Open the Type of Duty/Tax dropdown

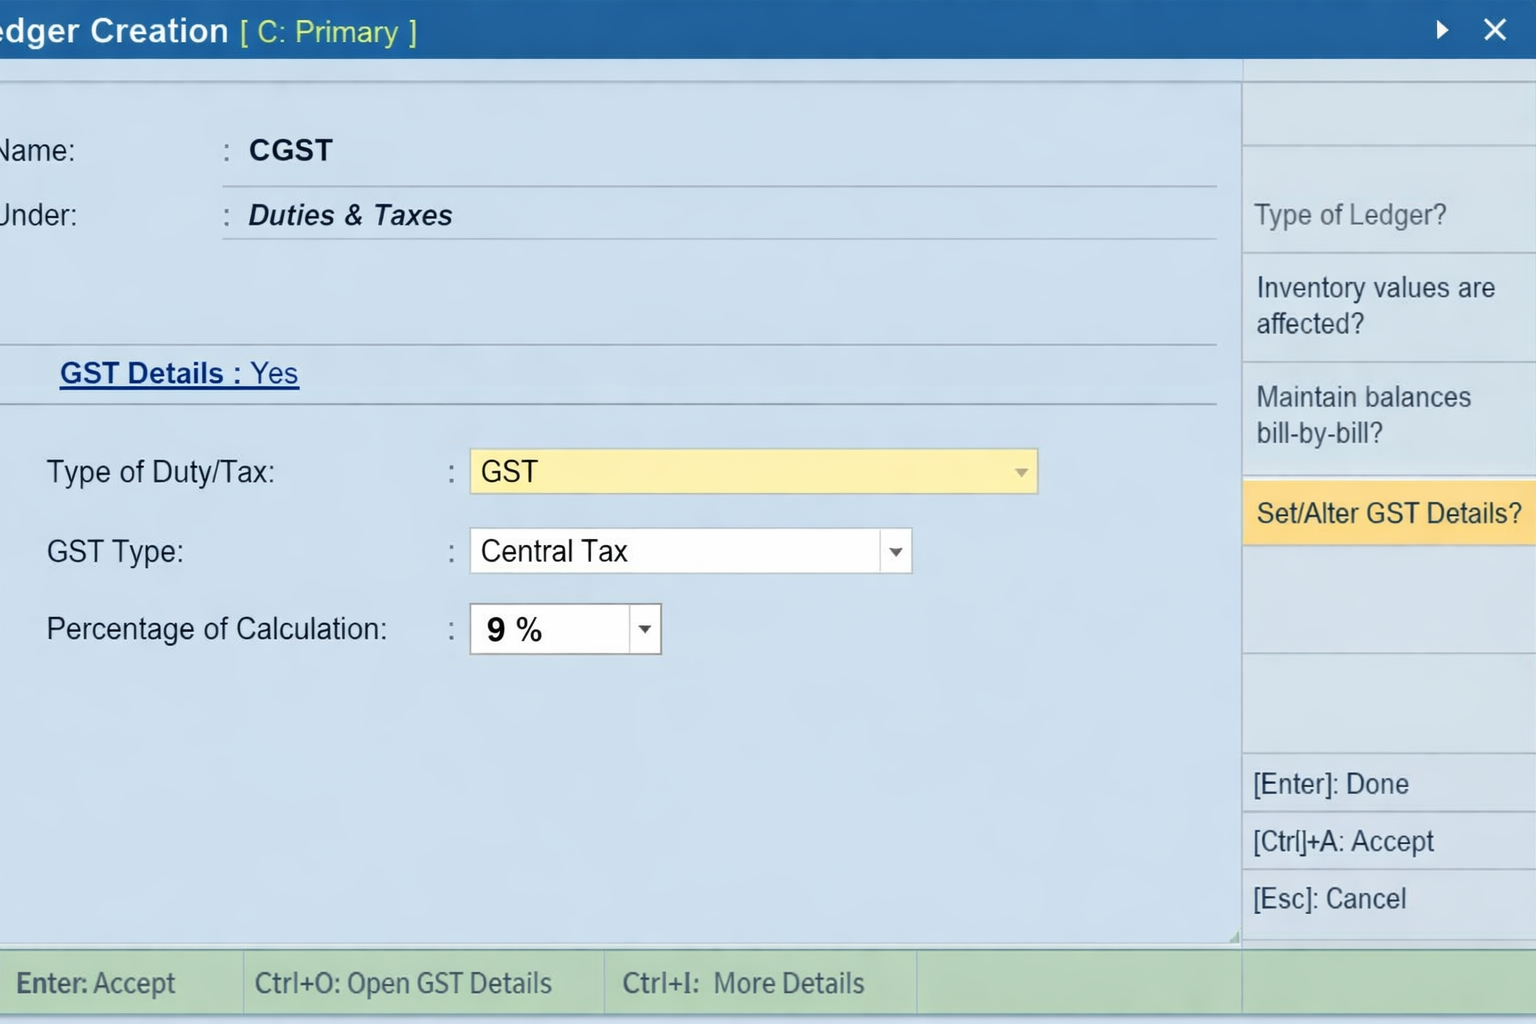click(x=1019, y=471)
